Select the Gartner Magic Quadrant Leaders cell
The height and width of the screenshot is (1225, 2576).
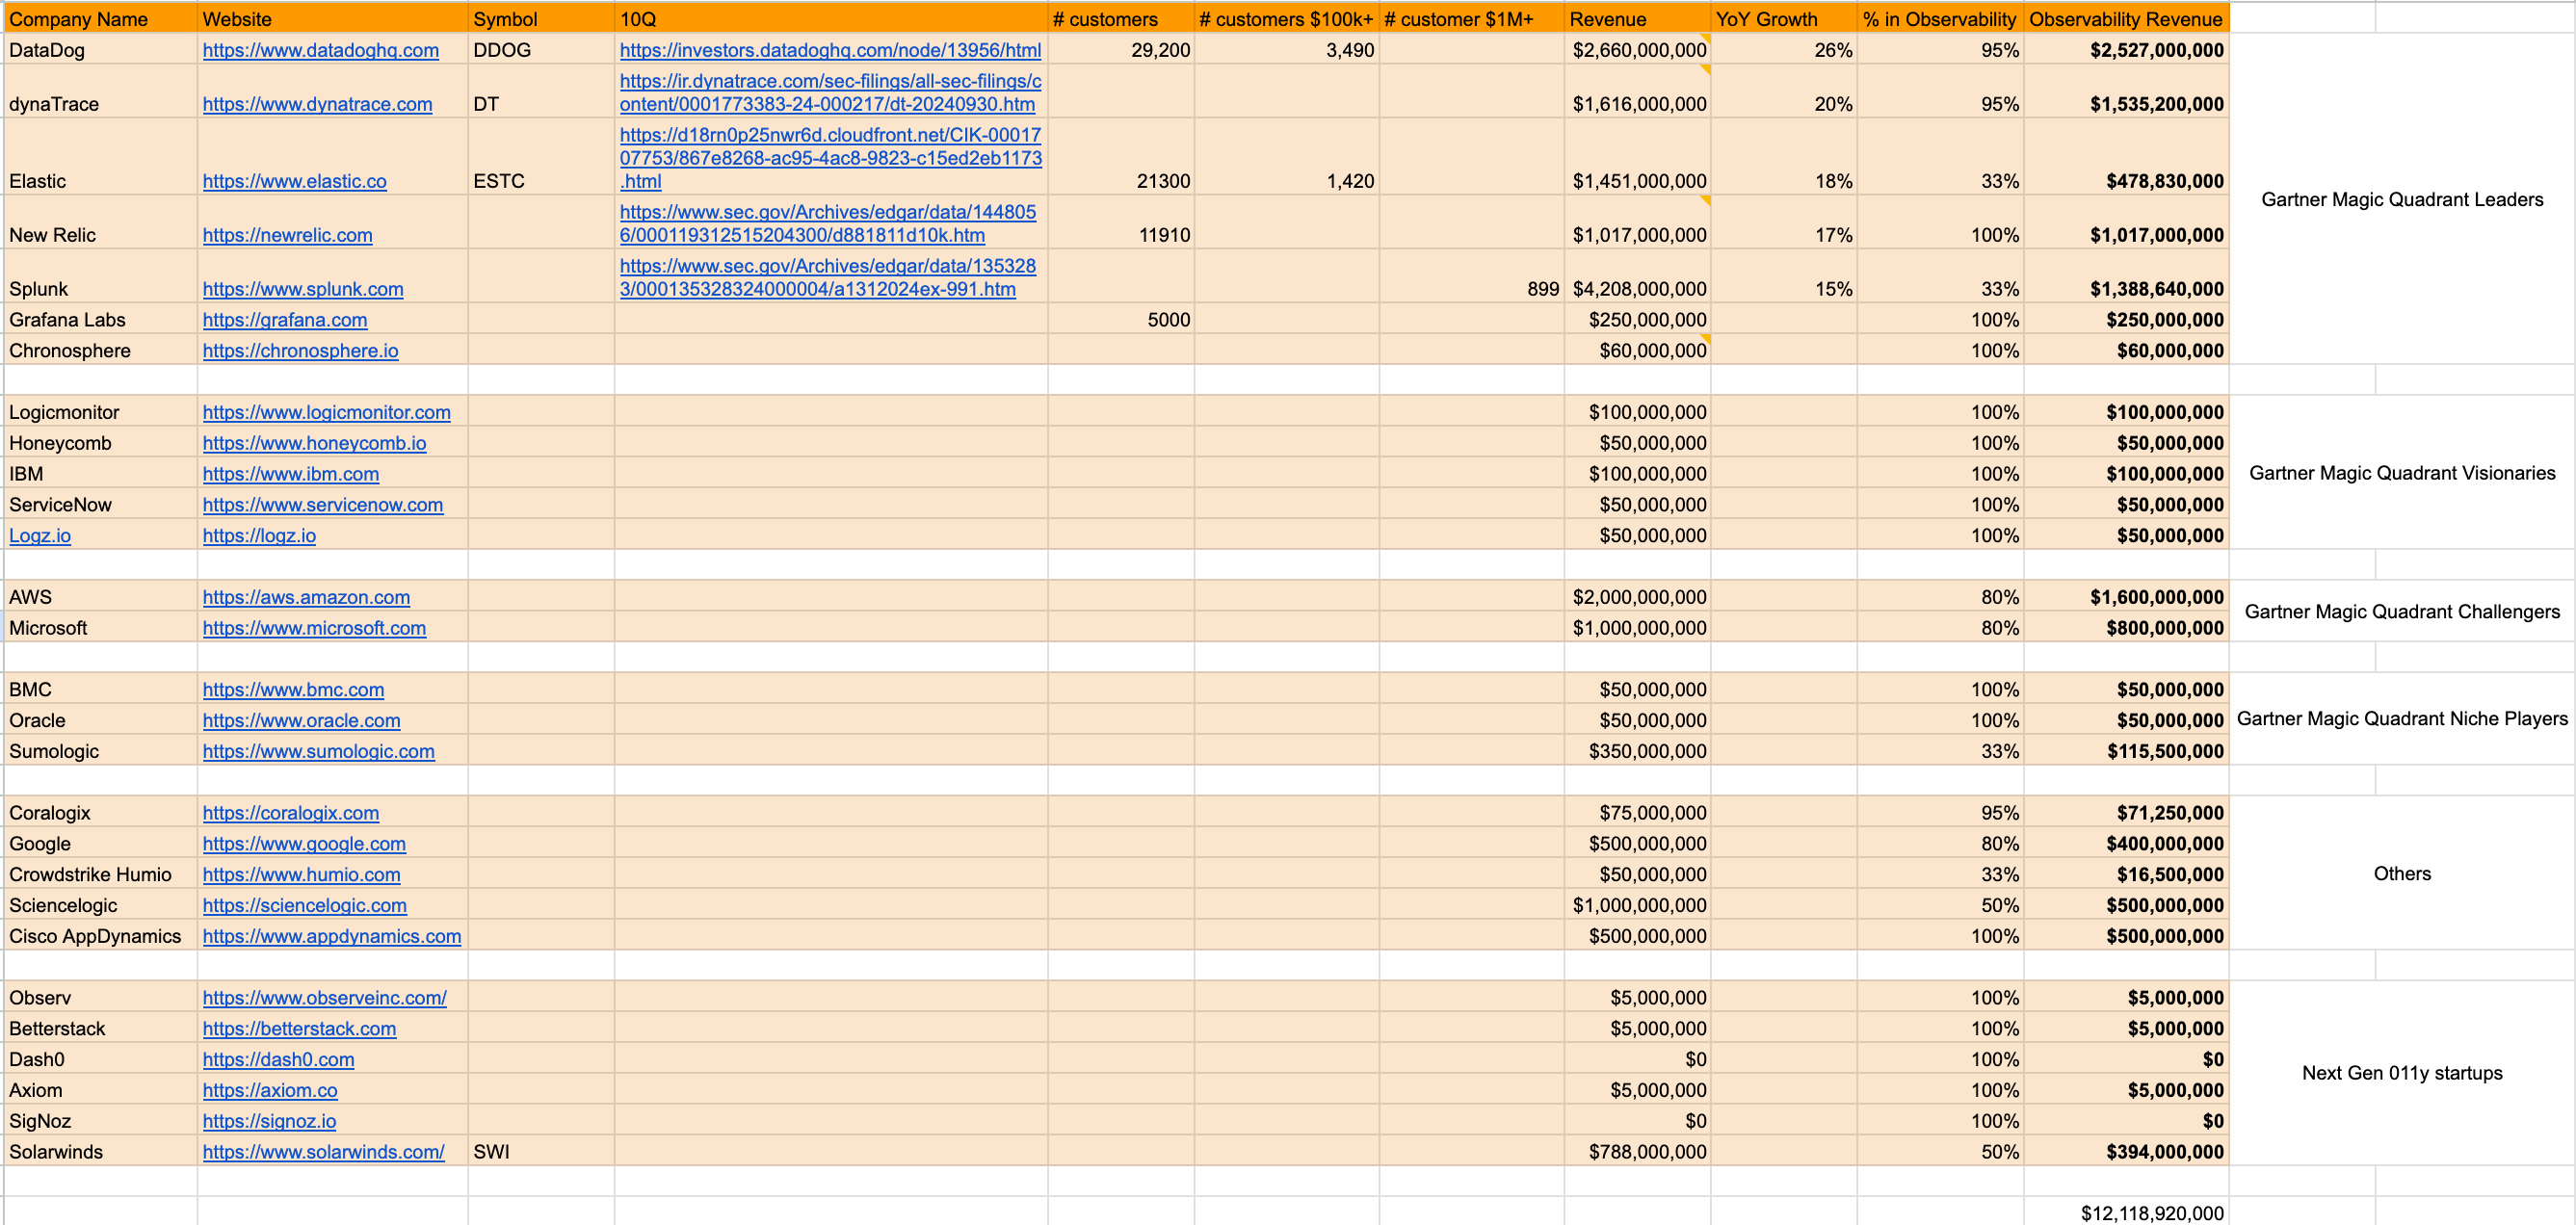(x=2401, y=199)
